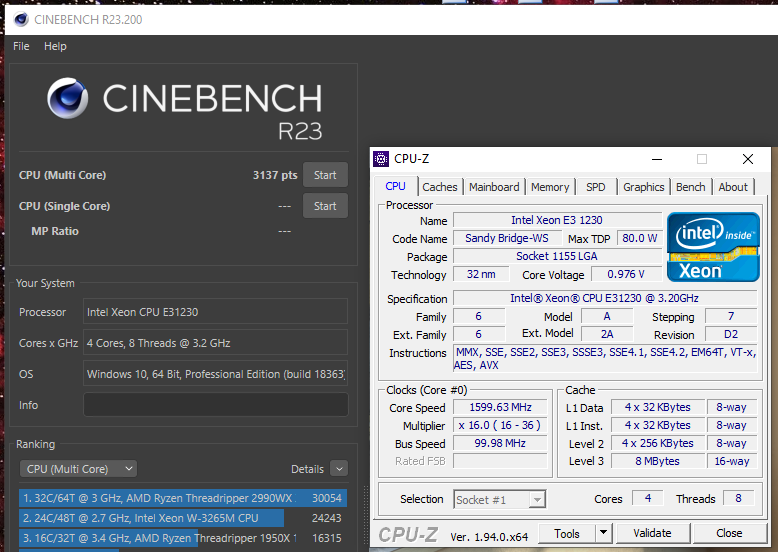Start the CPU (Single Core) benchmark
The width and height of the screenshot is (778, 552).
tap(325, 206)
